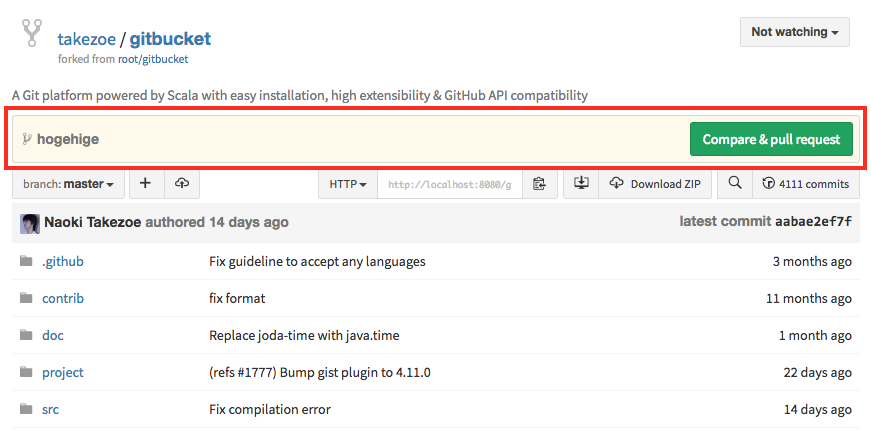
Task: Click the plus new file icon
Action: pos(146,183)
